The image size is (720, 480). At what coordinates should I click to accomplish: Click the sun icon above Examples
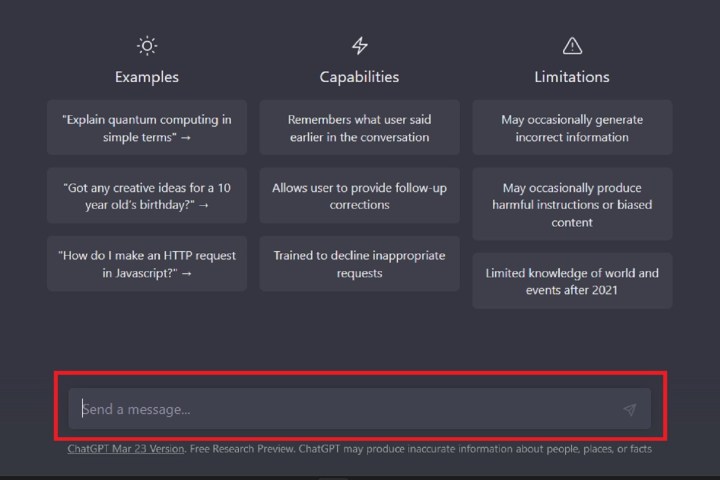point(147,45)
